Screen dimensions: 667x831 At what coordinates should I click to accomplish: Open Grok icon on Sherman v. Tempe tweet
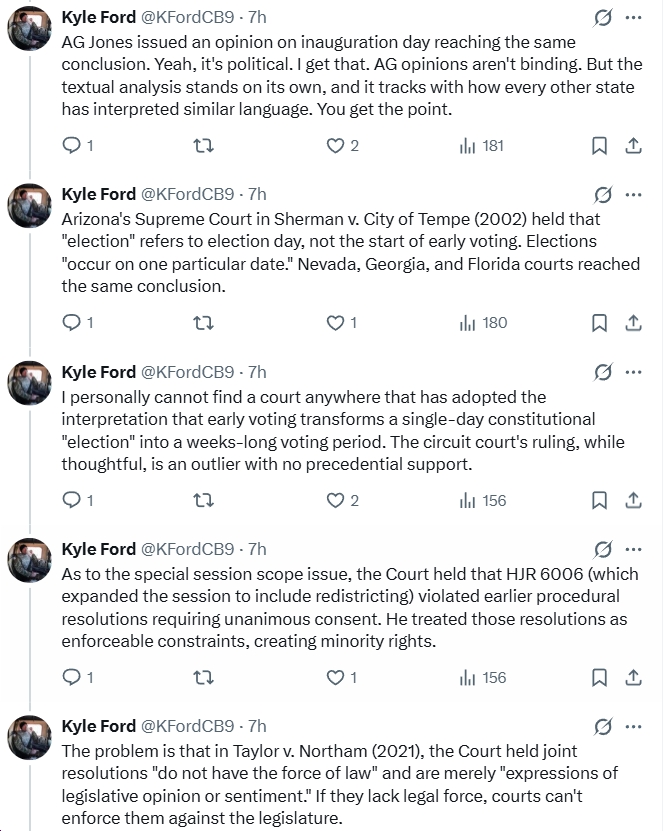tap(603, 194)
